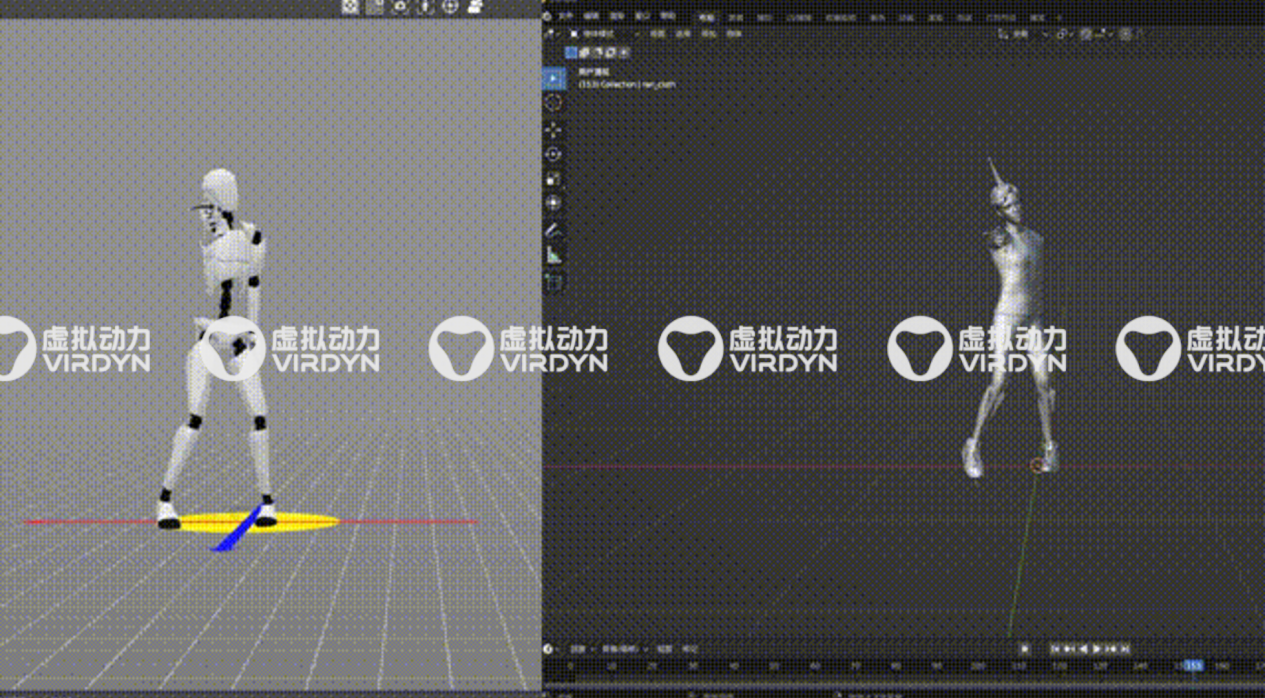Click the Blender logo icon in menu bar
Image resolution: width=1265 pixels, height=698 pixels.
[547, 16]
